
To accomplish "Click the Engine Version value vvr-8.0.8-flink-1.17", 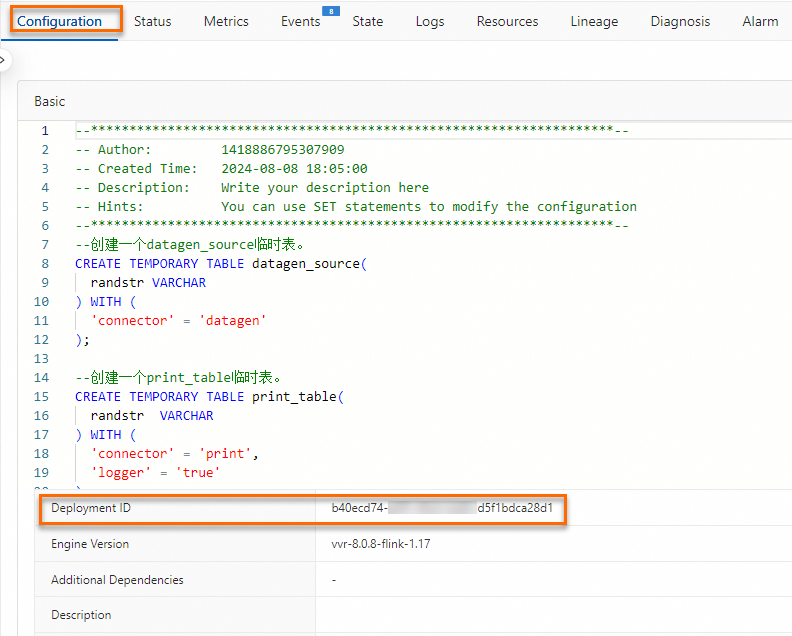I will (x=381, y=544).
